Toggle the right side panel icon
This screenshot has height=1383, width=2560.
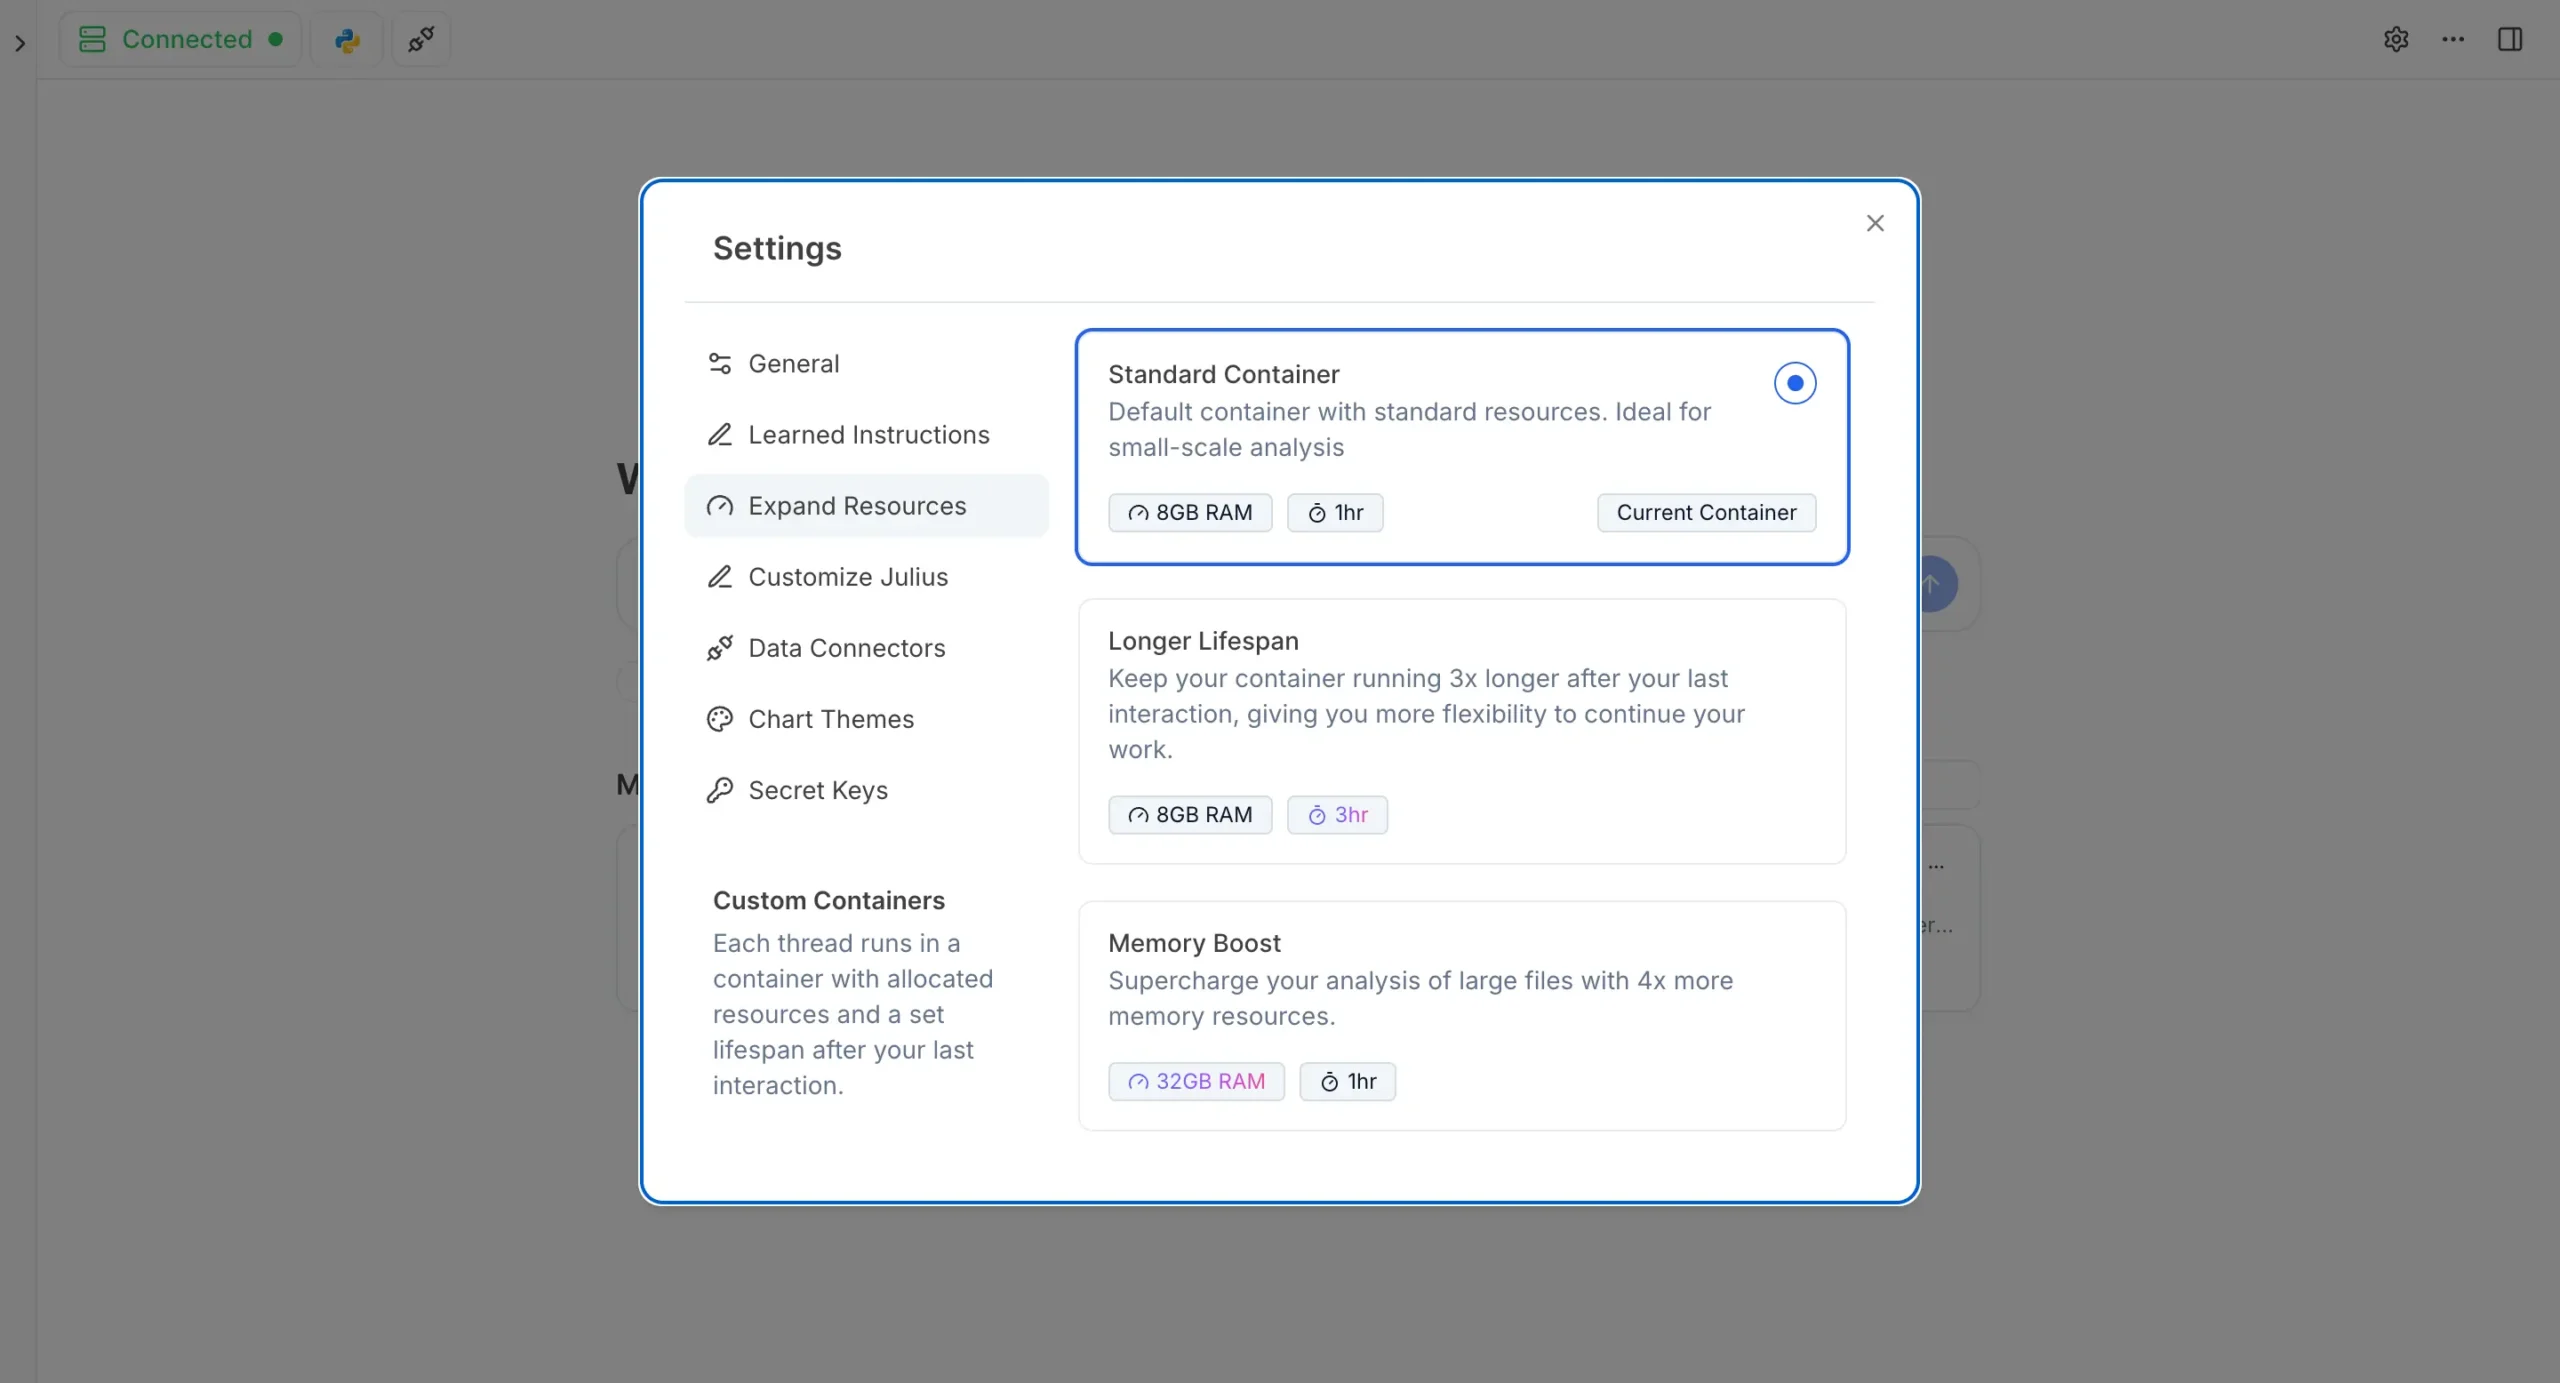2510,40
